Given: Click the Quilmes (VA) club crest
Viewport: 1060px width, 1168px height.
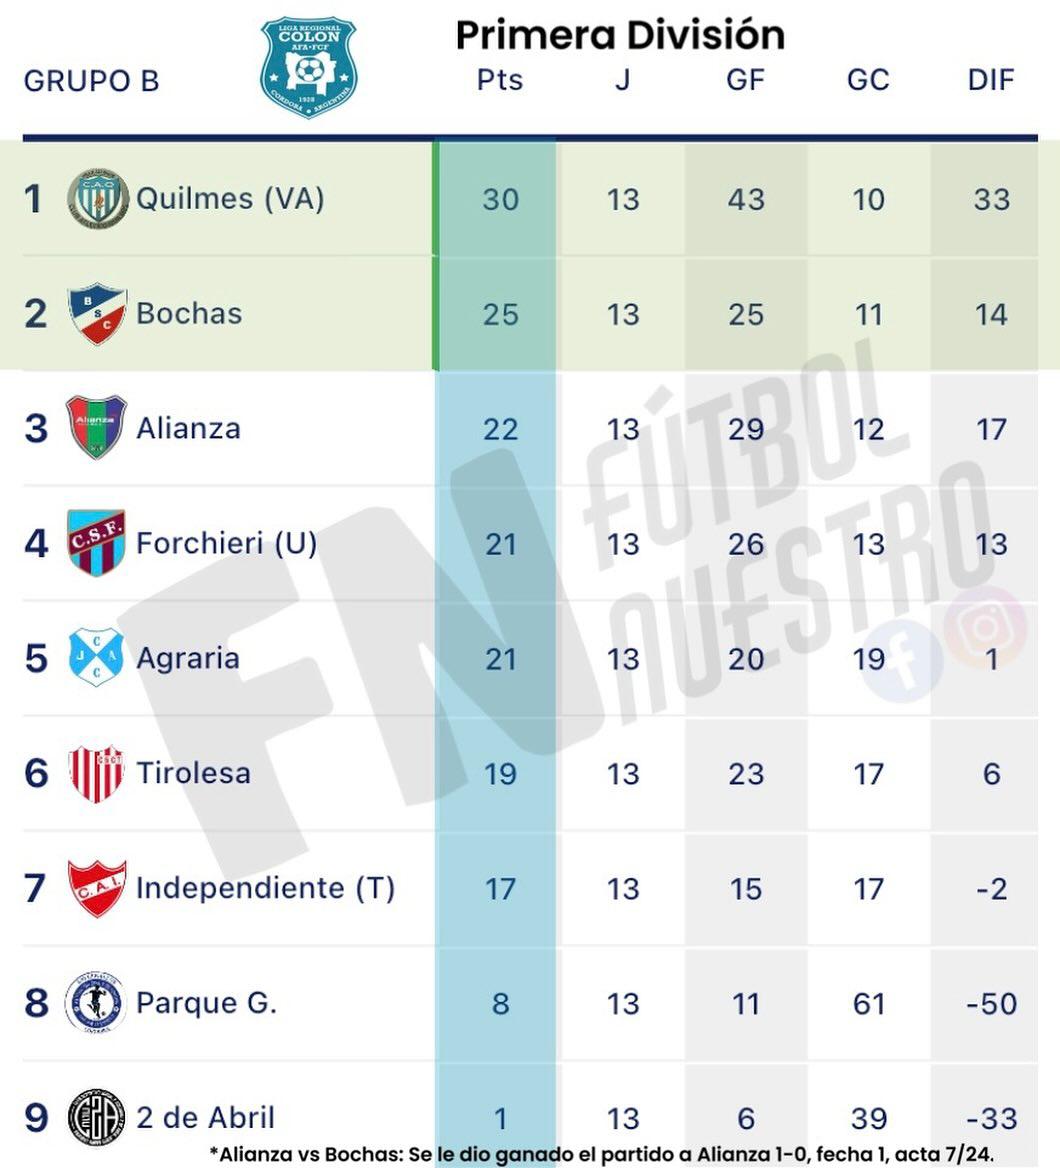Looking at the screenshot, I should 97,198.
